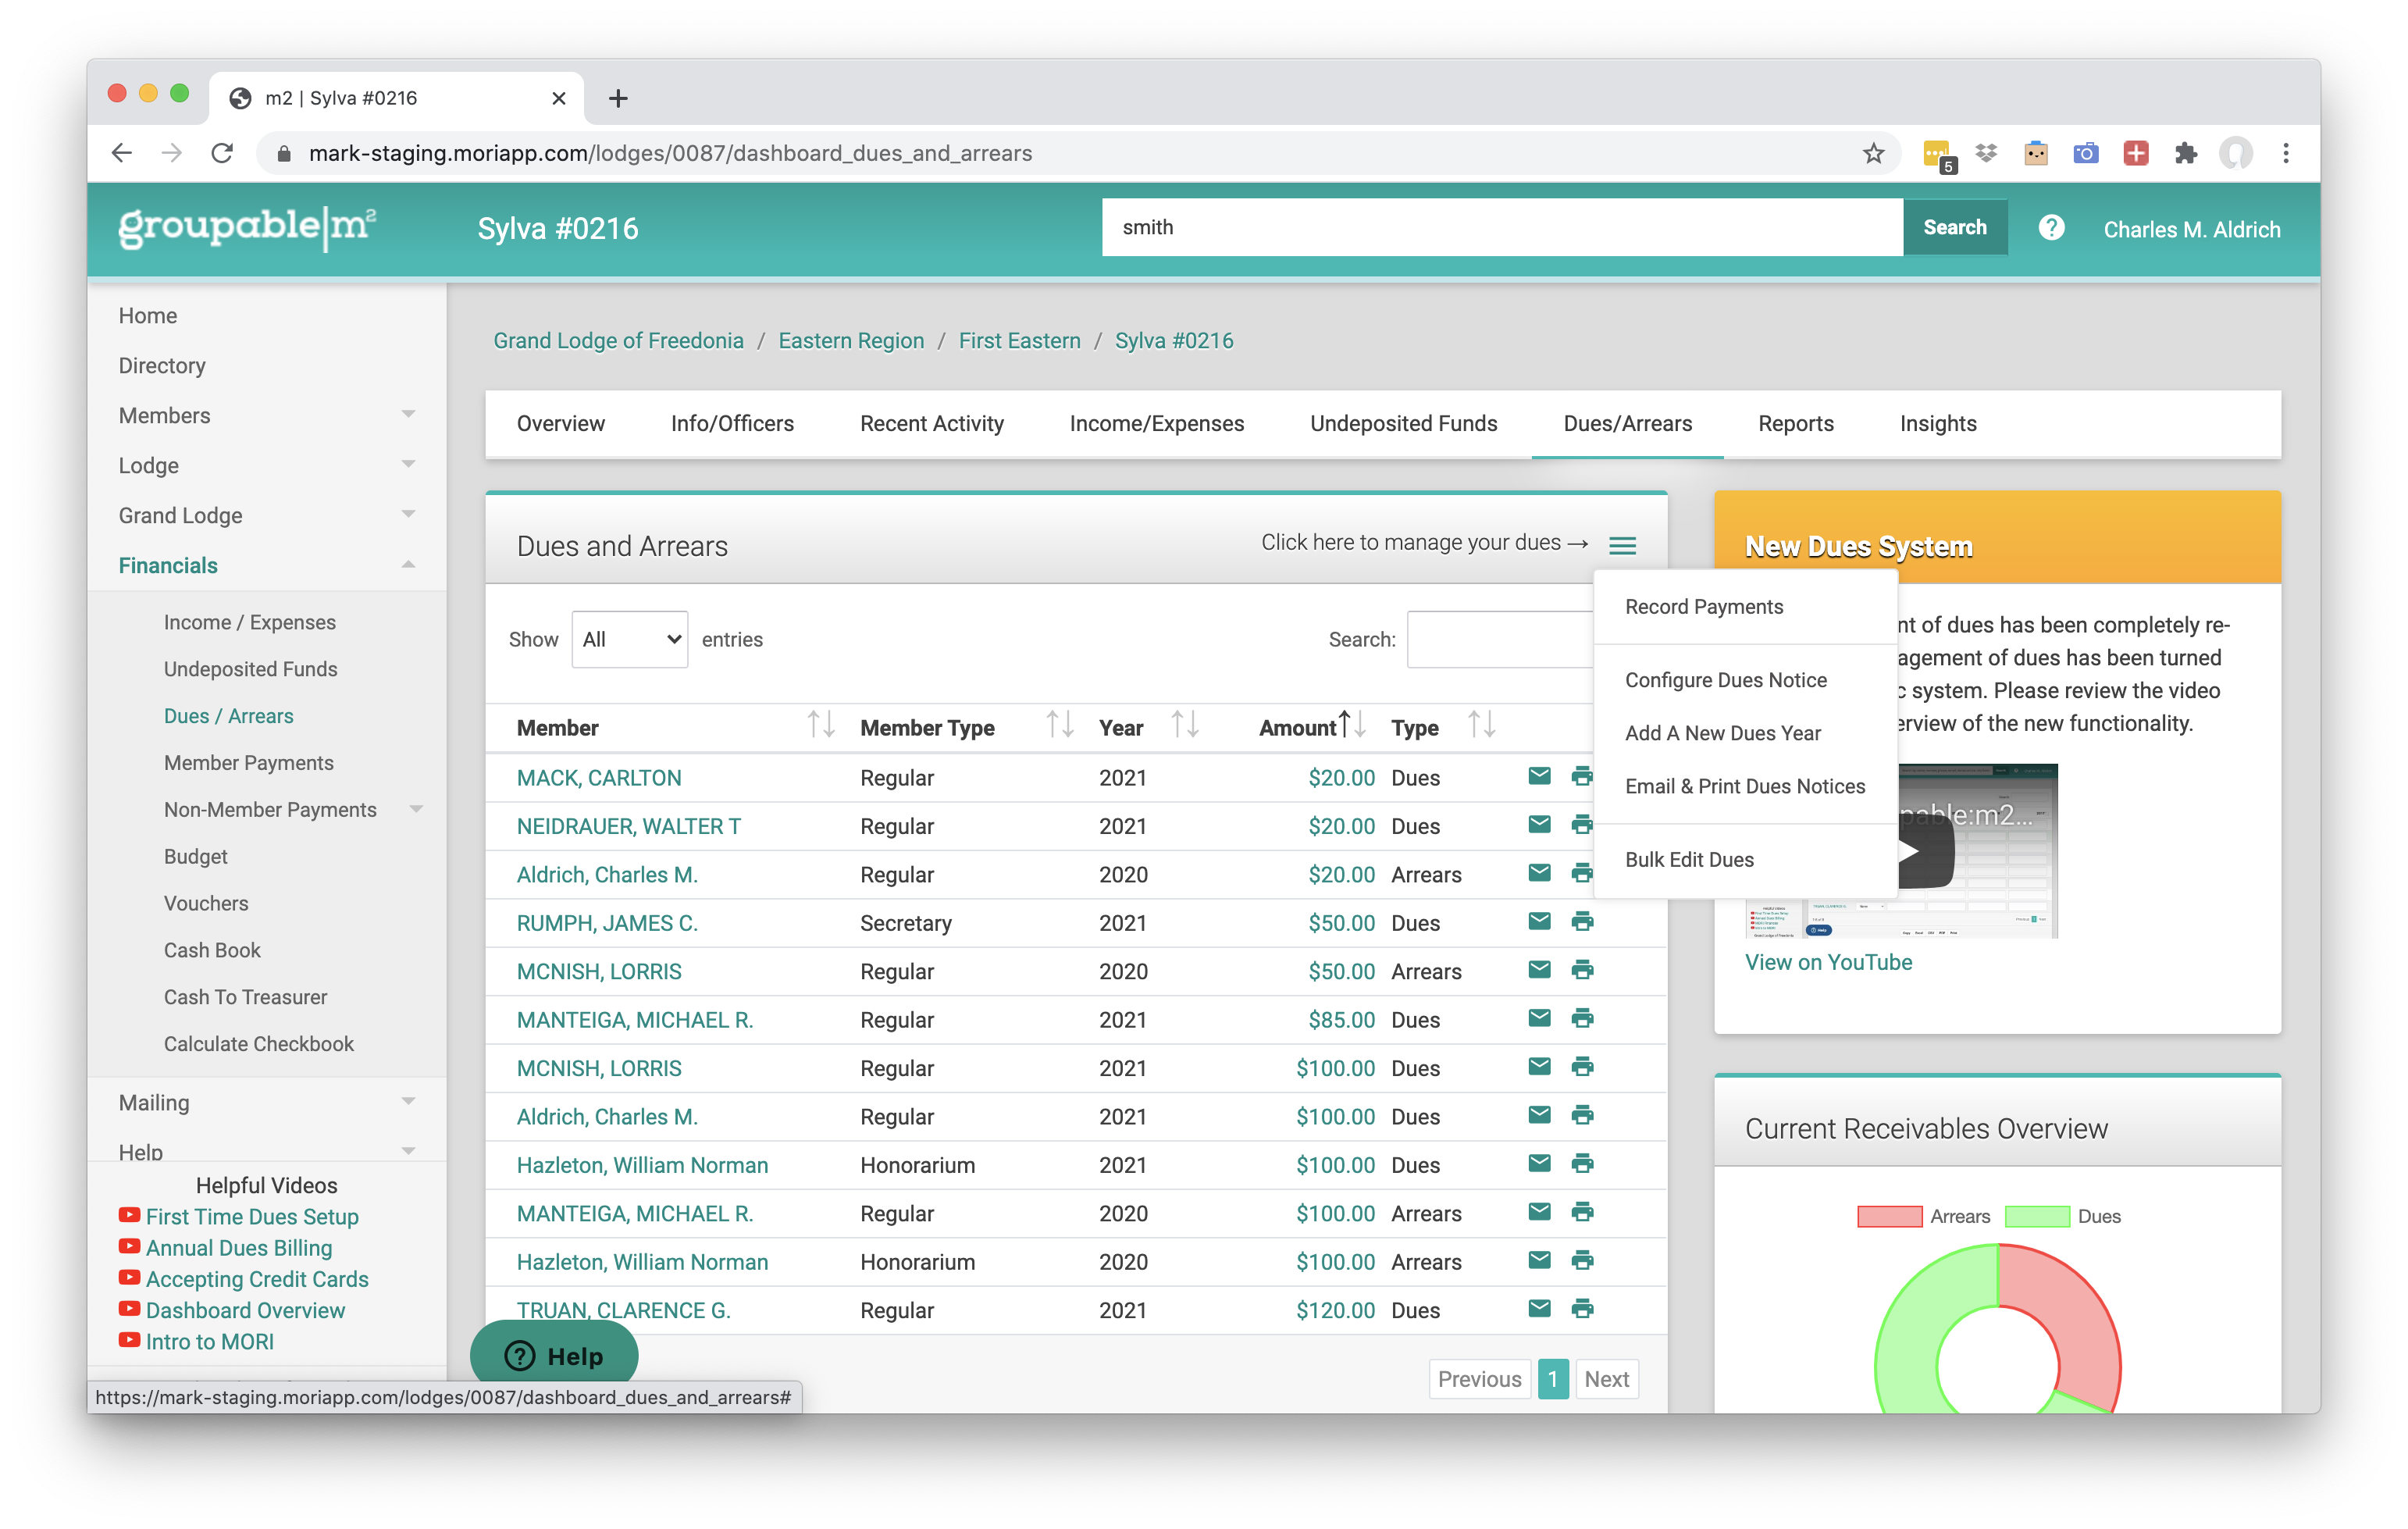2408x1529 pixels.
Task: Click the print icon for RUMPH, JAMES C. row
Action: (x=1582, y=921)
